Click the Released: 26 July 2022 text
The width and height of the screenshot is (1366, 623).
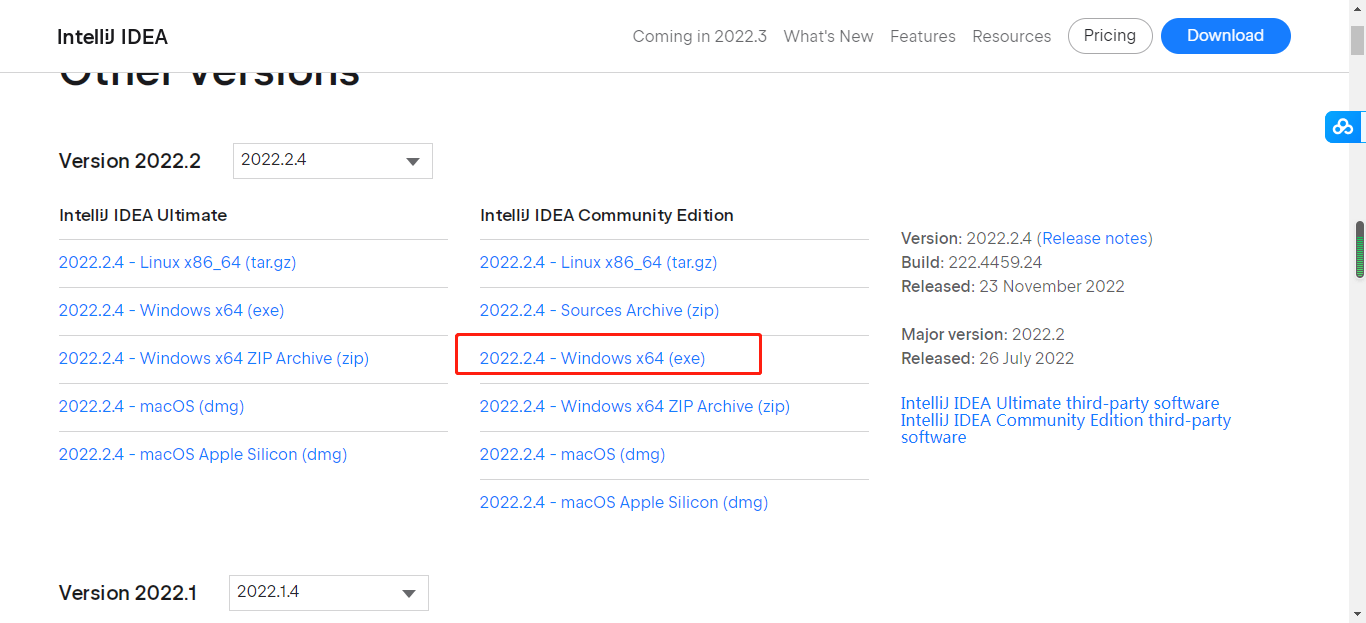988,358
